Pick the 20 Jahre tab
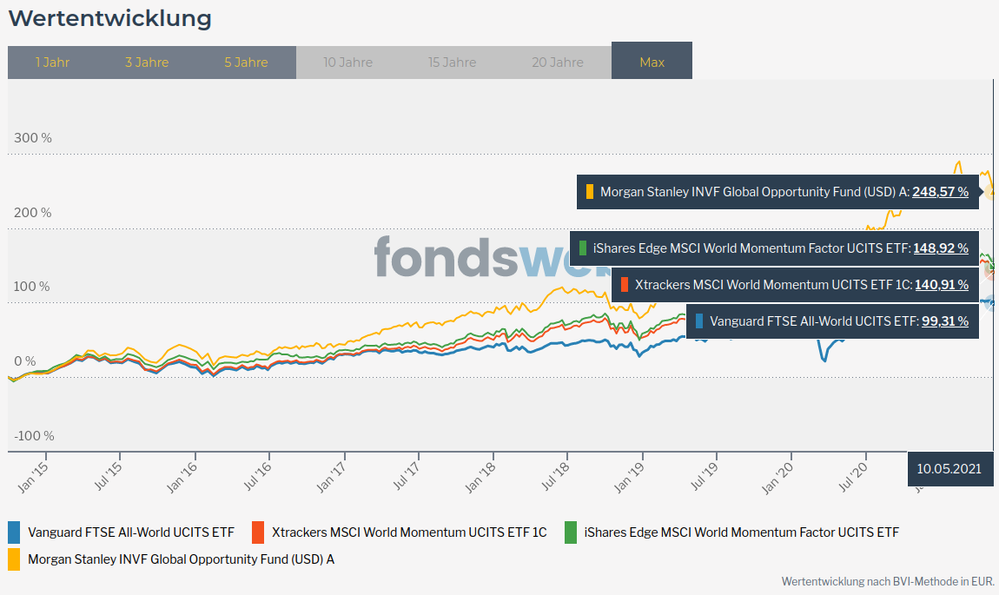Screen dimensions: 999x595 [x=559, y=62]
